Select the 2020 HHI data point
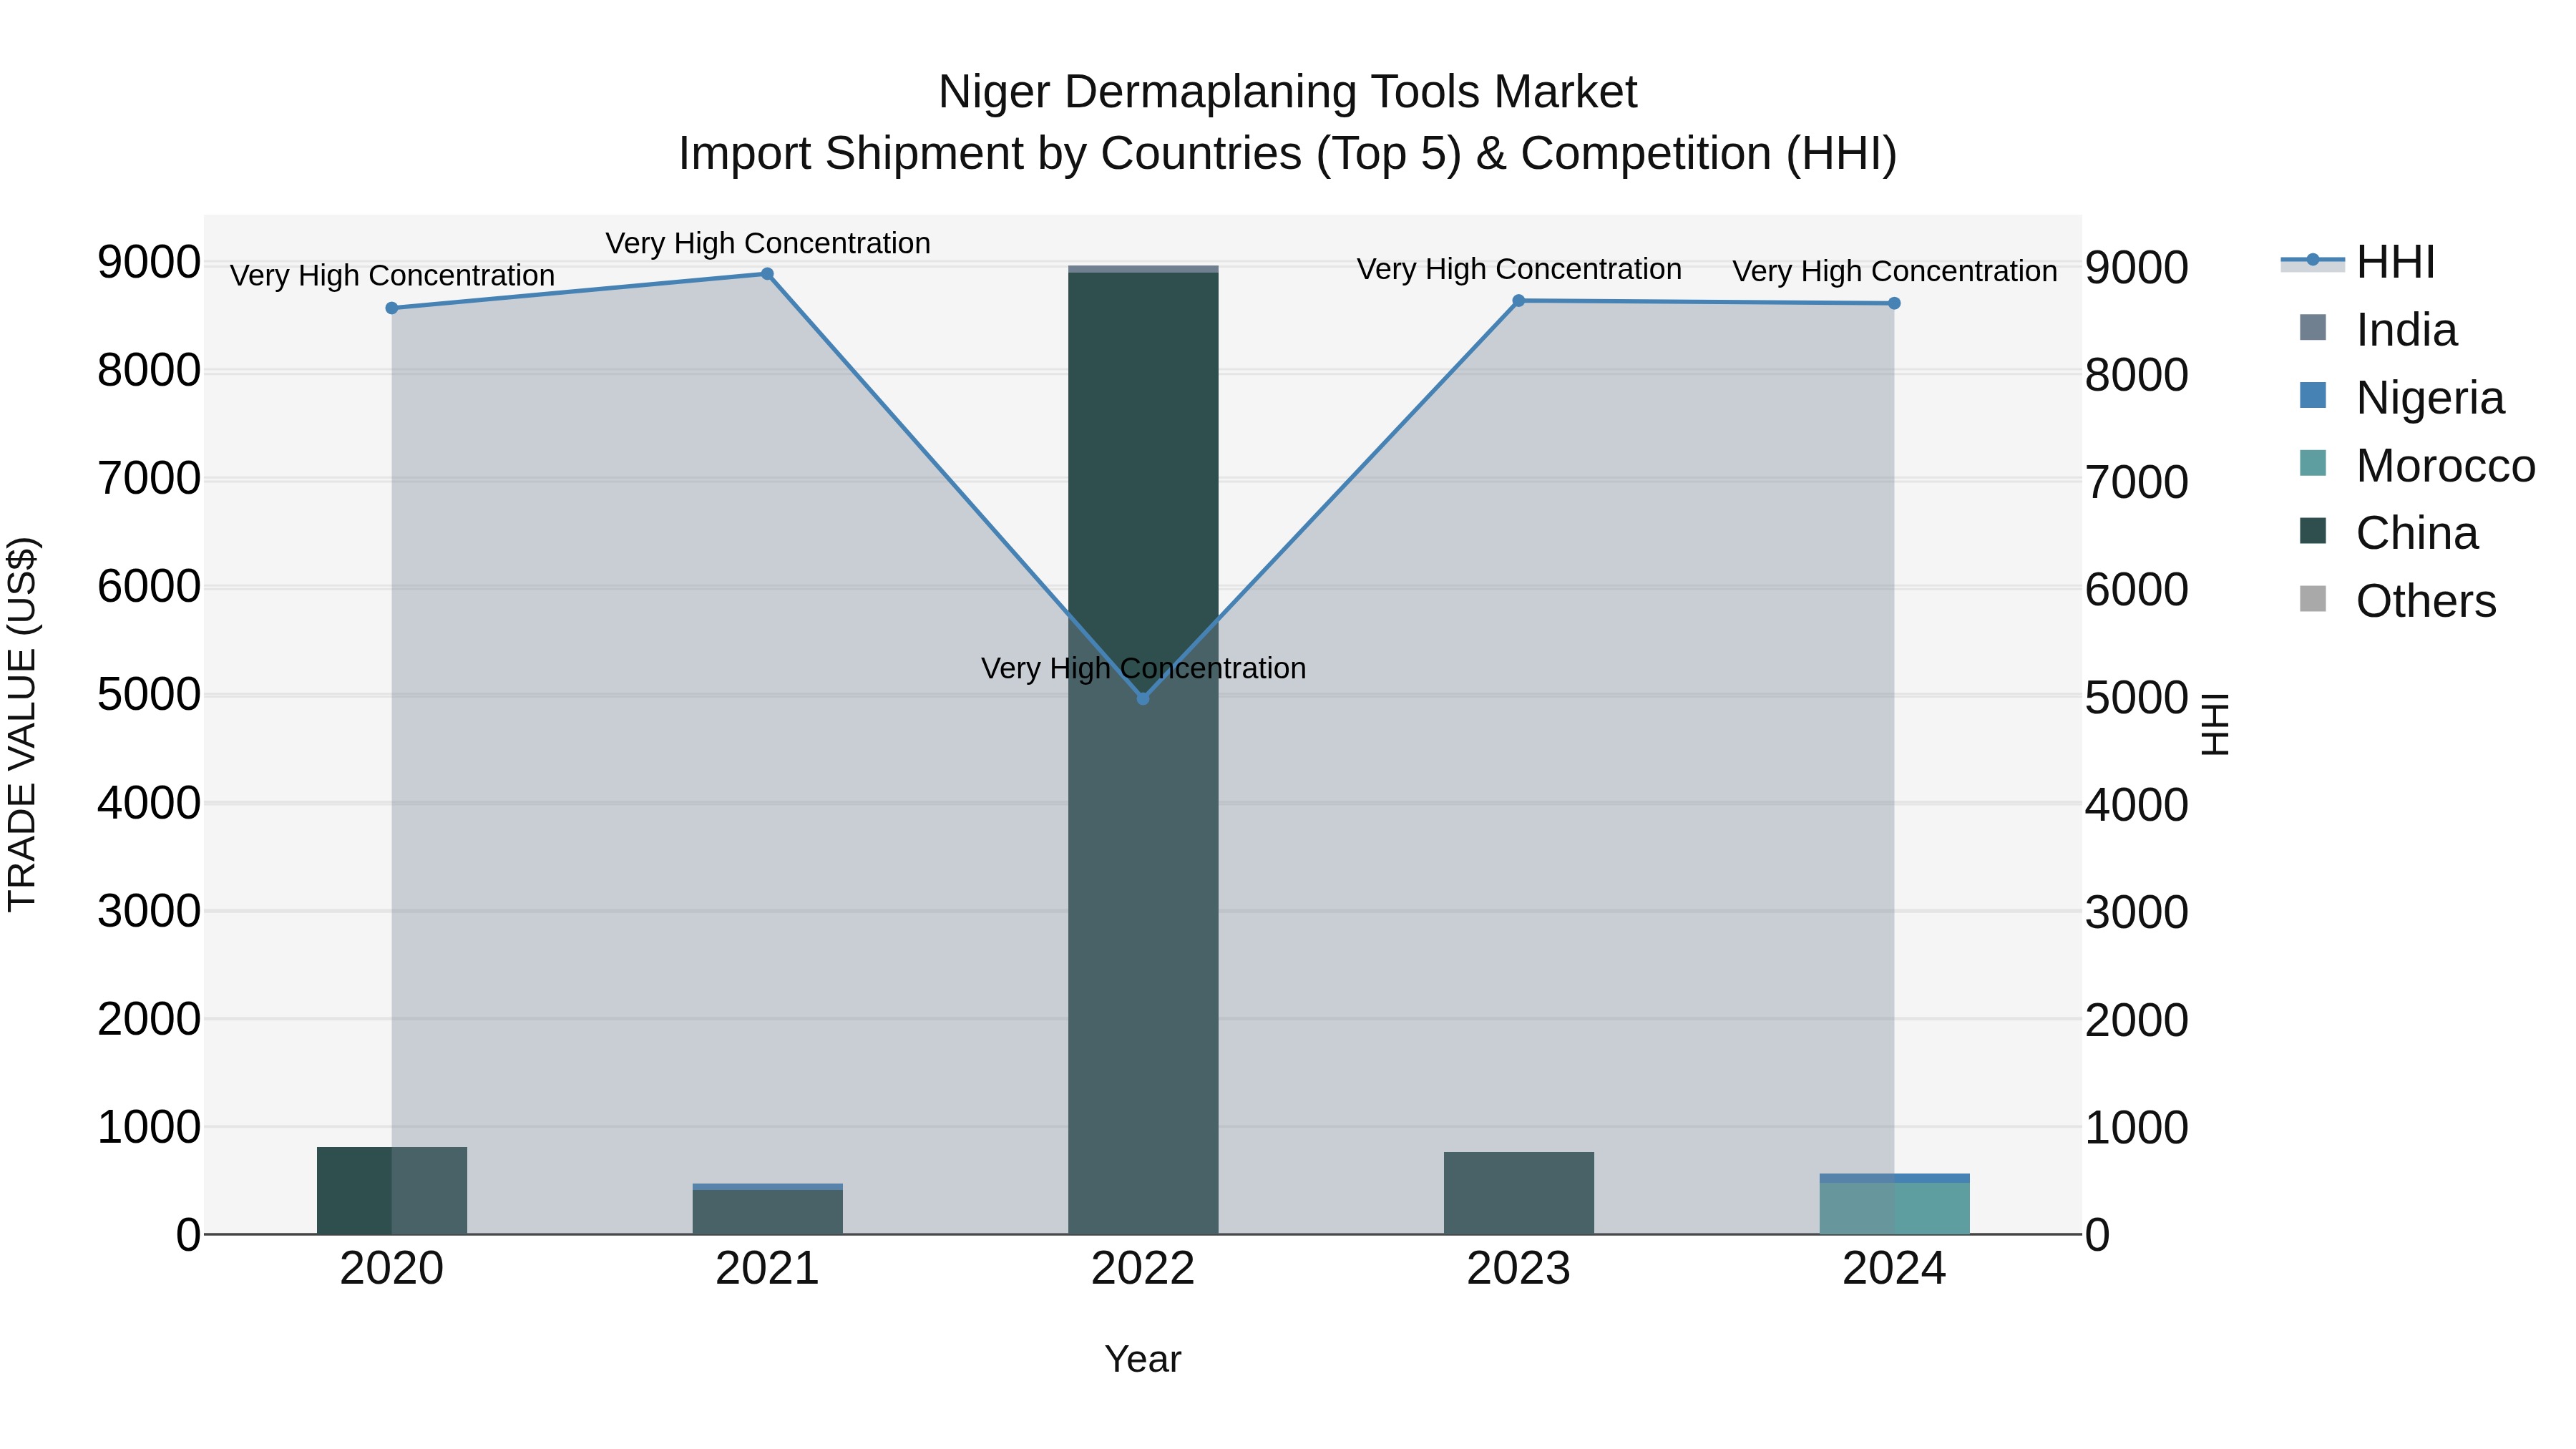This screenshot has width=2576, height=1449. (x=392, y=308)
